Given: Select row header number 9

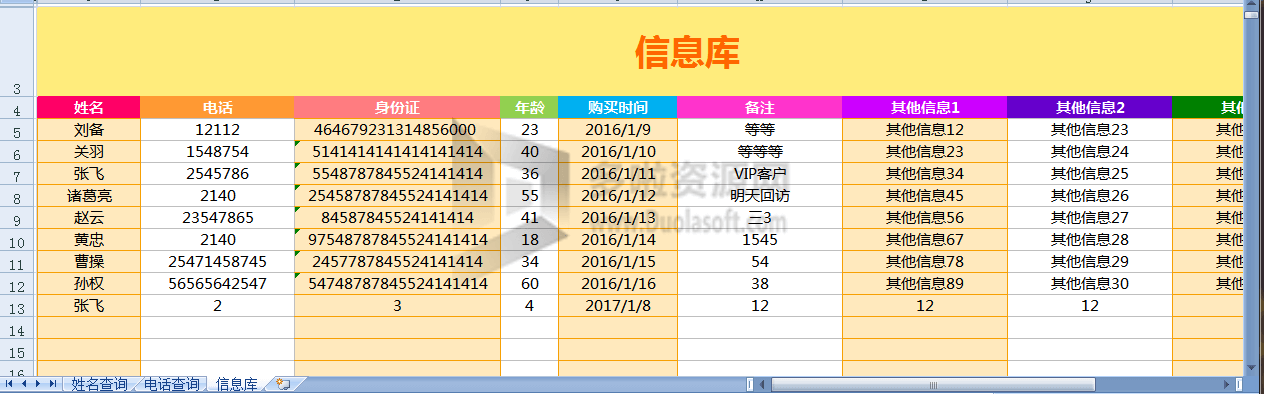Looking at the screenshot, I should [x=17, y=218].
